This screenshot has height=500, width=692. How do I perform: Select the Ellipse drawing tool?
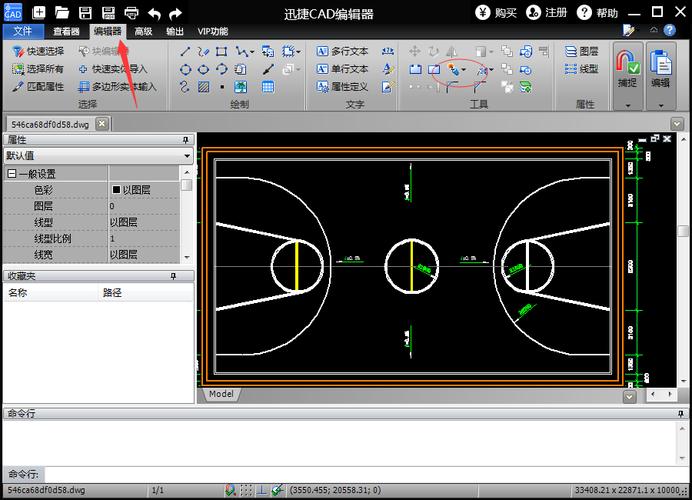click(x=203, y=69)
